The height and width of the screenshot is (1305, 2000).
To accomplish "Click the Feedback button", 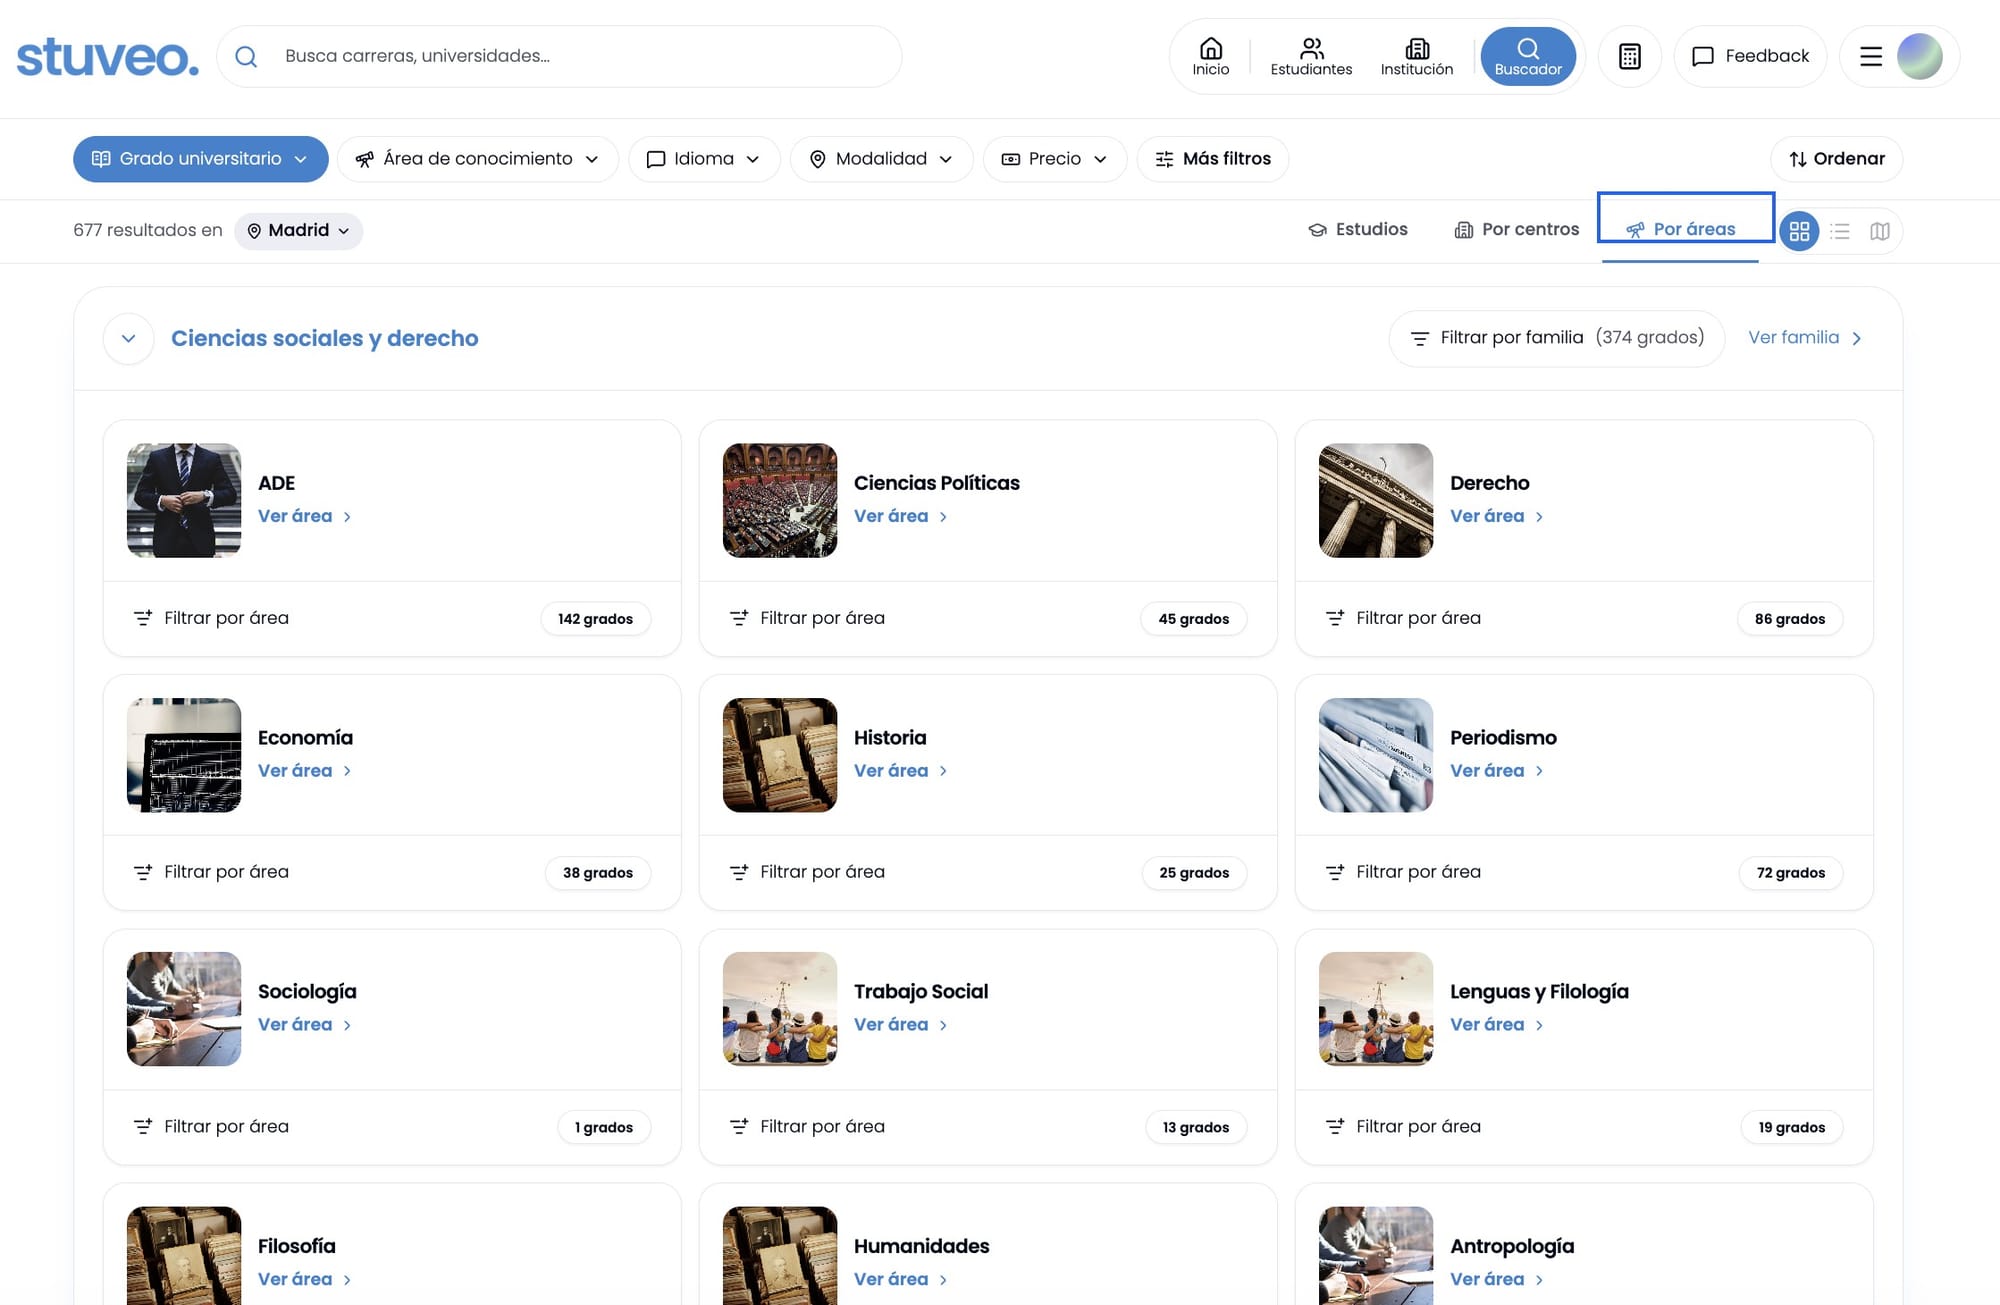I will point(1750,56).
